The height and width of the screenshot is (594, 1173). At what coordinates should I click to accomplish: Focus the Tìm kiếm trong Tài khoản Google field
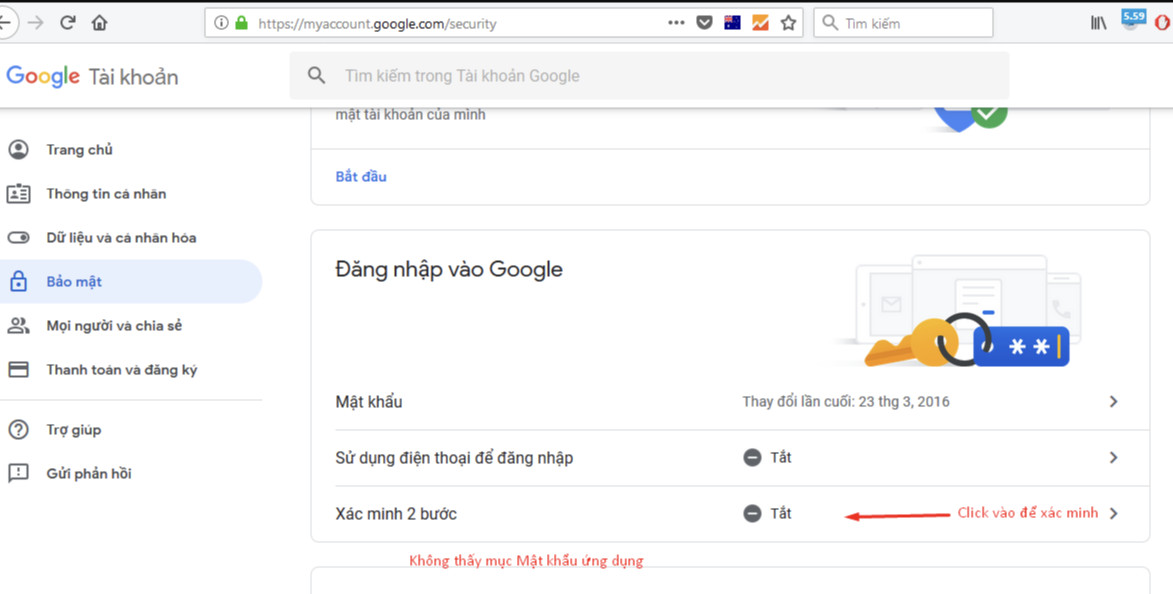tap(649, 76)
